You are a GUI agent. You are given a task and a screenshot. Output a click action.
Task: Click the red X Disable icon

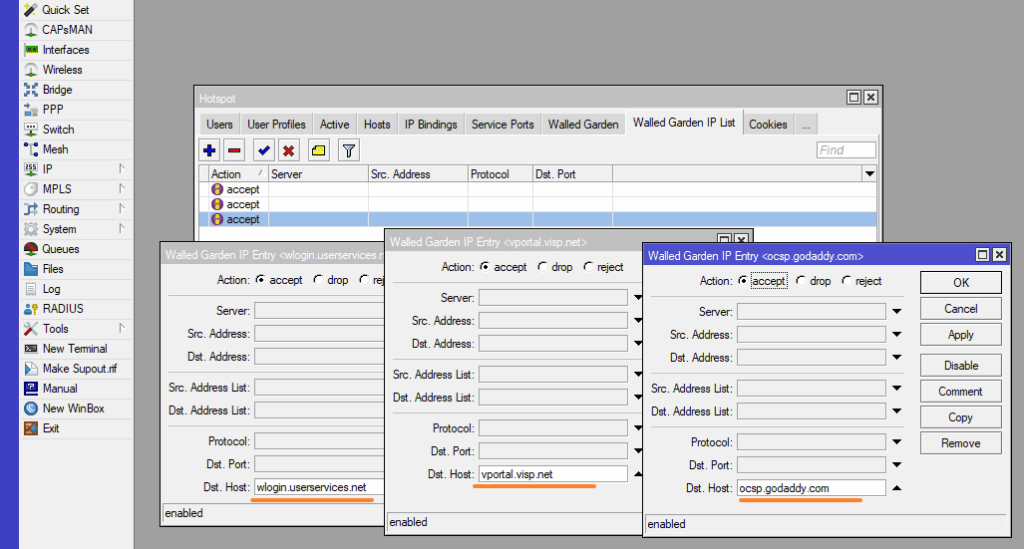(x=288, y=150)
